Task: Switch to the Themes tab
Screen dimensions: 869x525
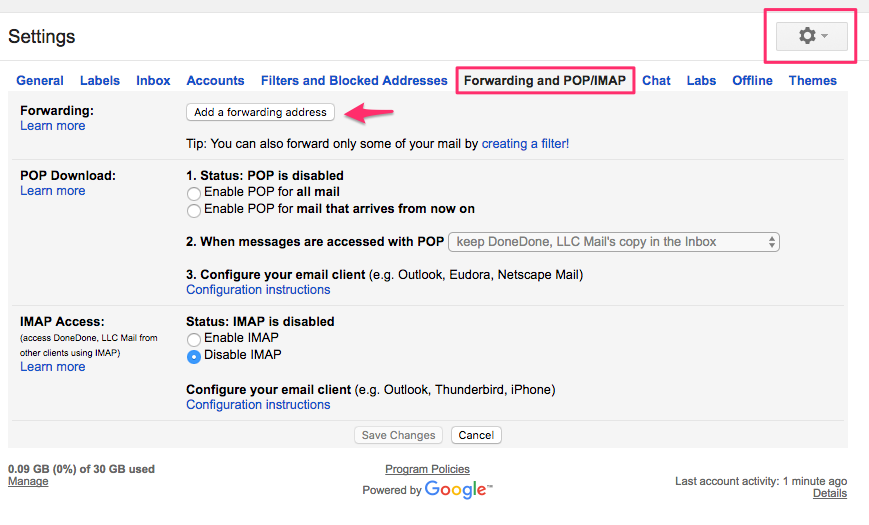Action: 812,81
